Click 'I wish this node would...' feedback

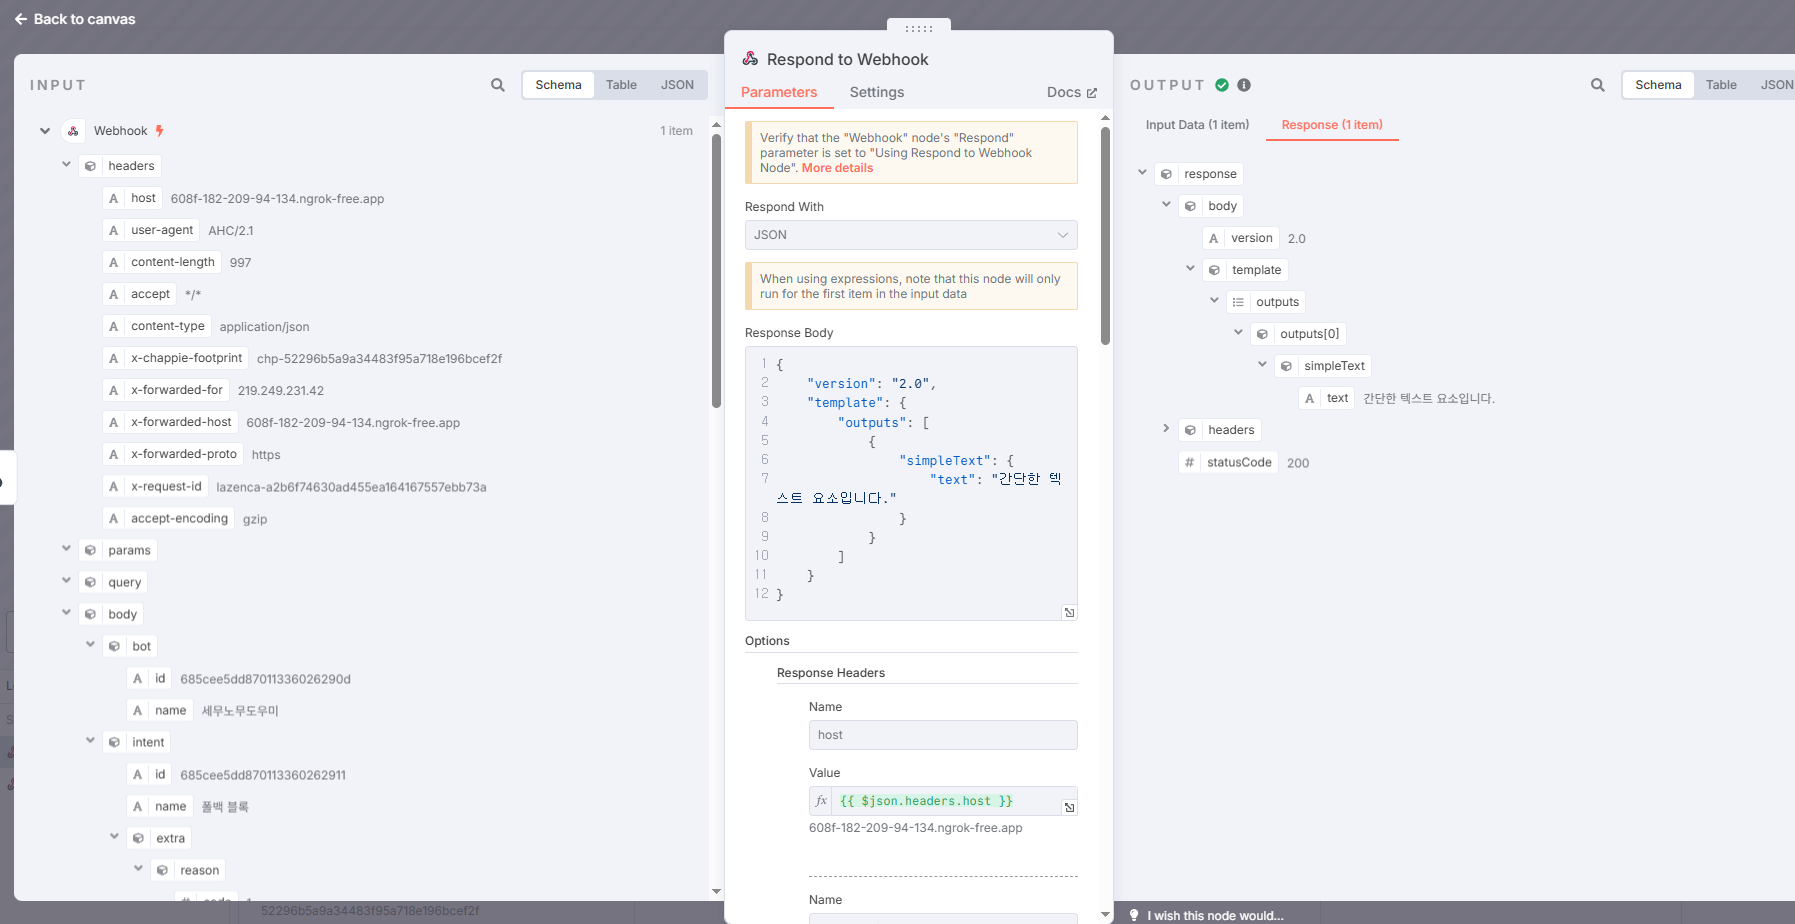[1215, 915]
